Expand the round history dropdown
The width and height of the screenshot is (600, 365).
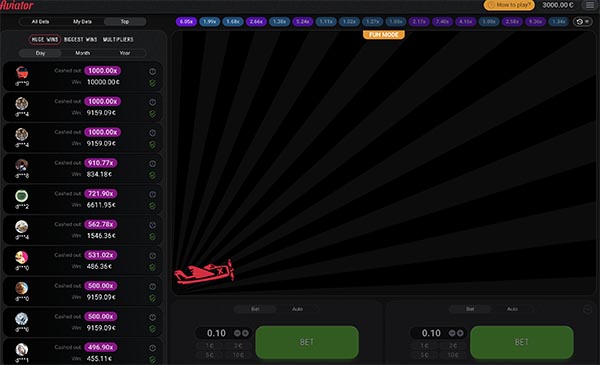coord(583,22)
